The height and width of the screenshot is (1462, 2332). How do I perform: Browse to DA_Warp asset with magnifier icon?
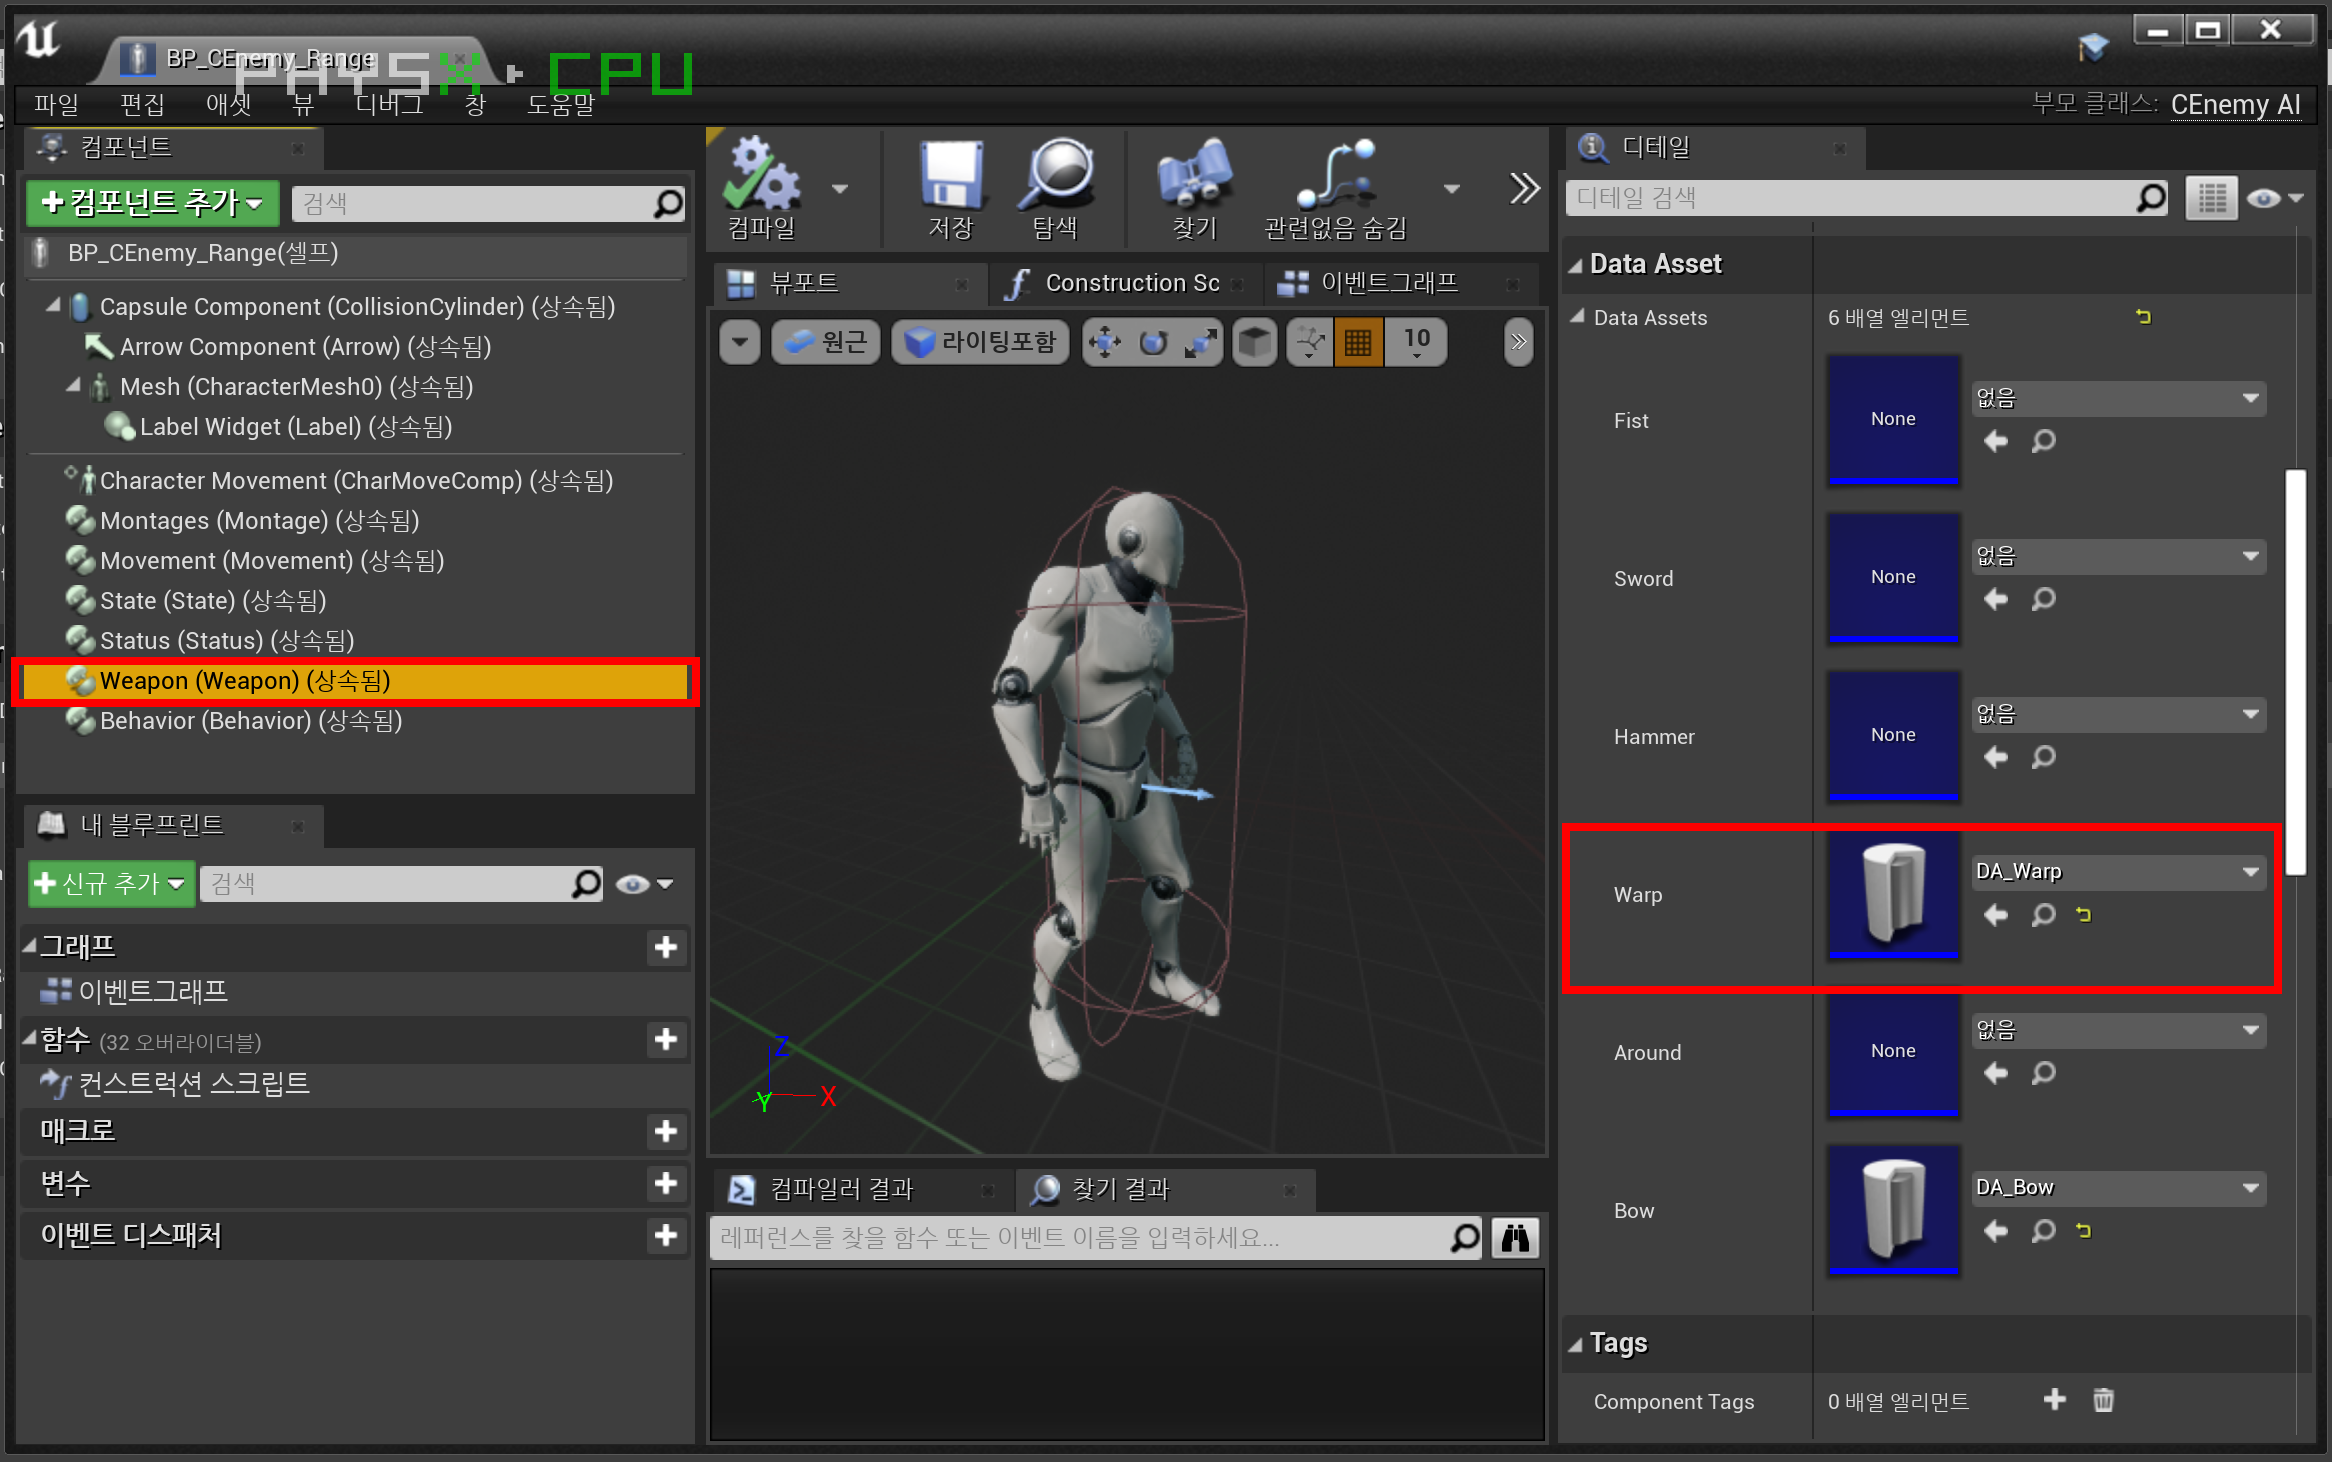tap(2043, 915)
